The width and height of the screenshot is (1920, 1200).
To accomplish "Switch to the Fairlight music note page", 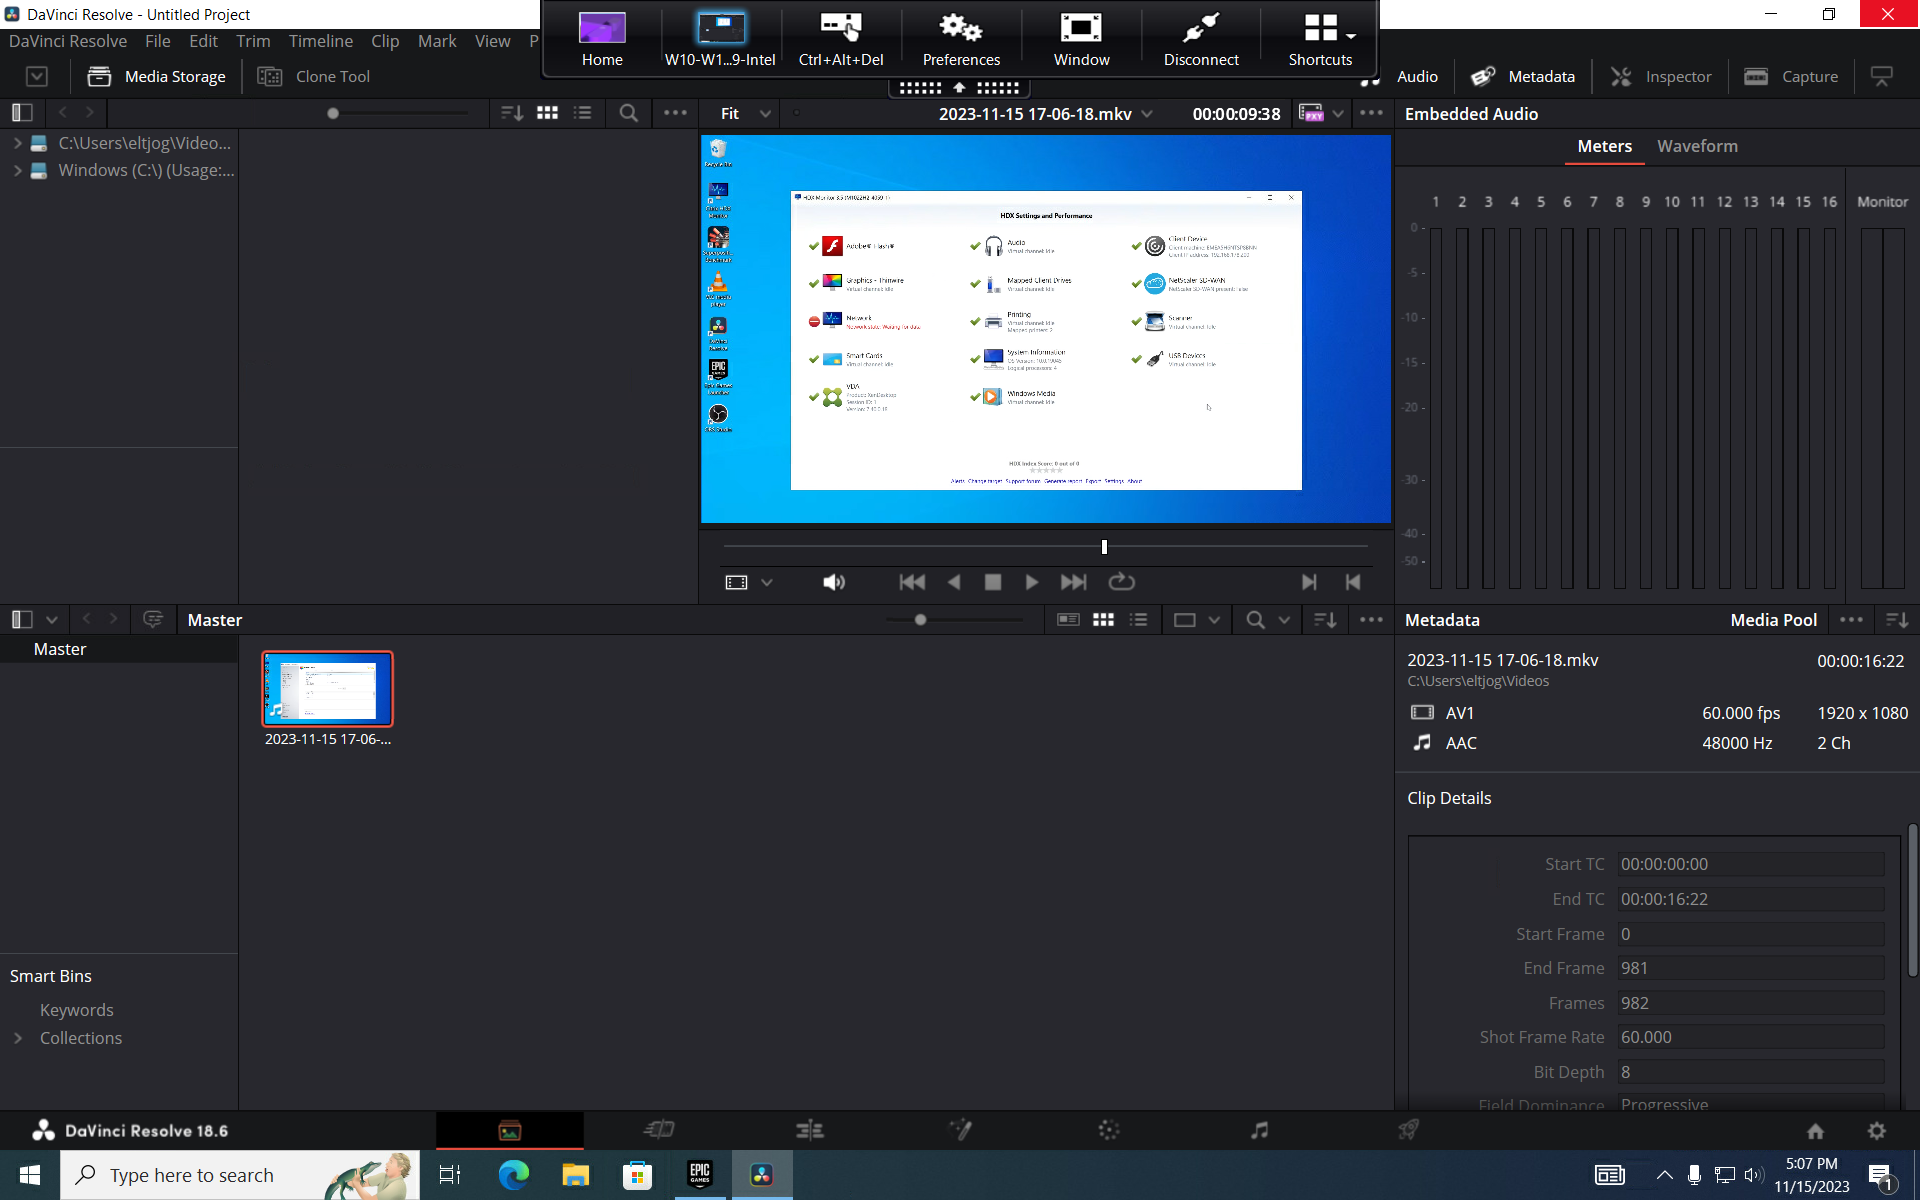I will (x=1259, y=1130).
